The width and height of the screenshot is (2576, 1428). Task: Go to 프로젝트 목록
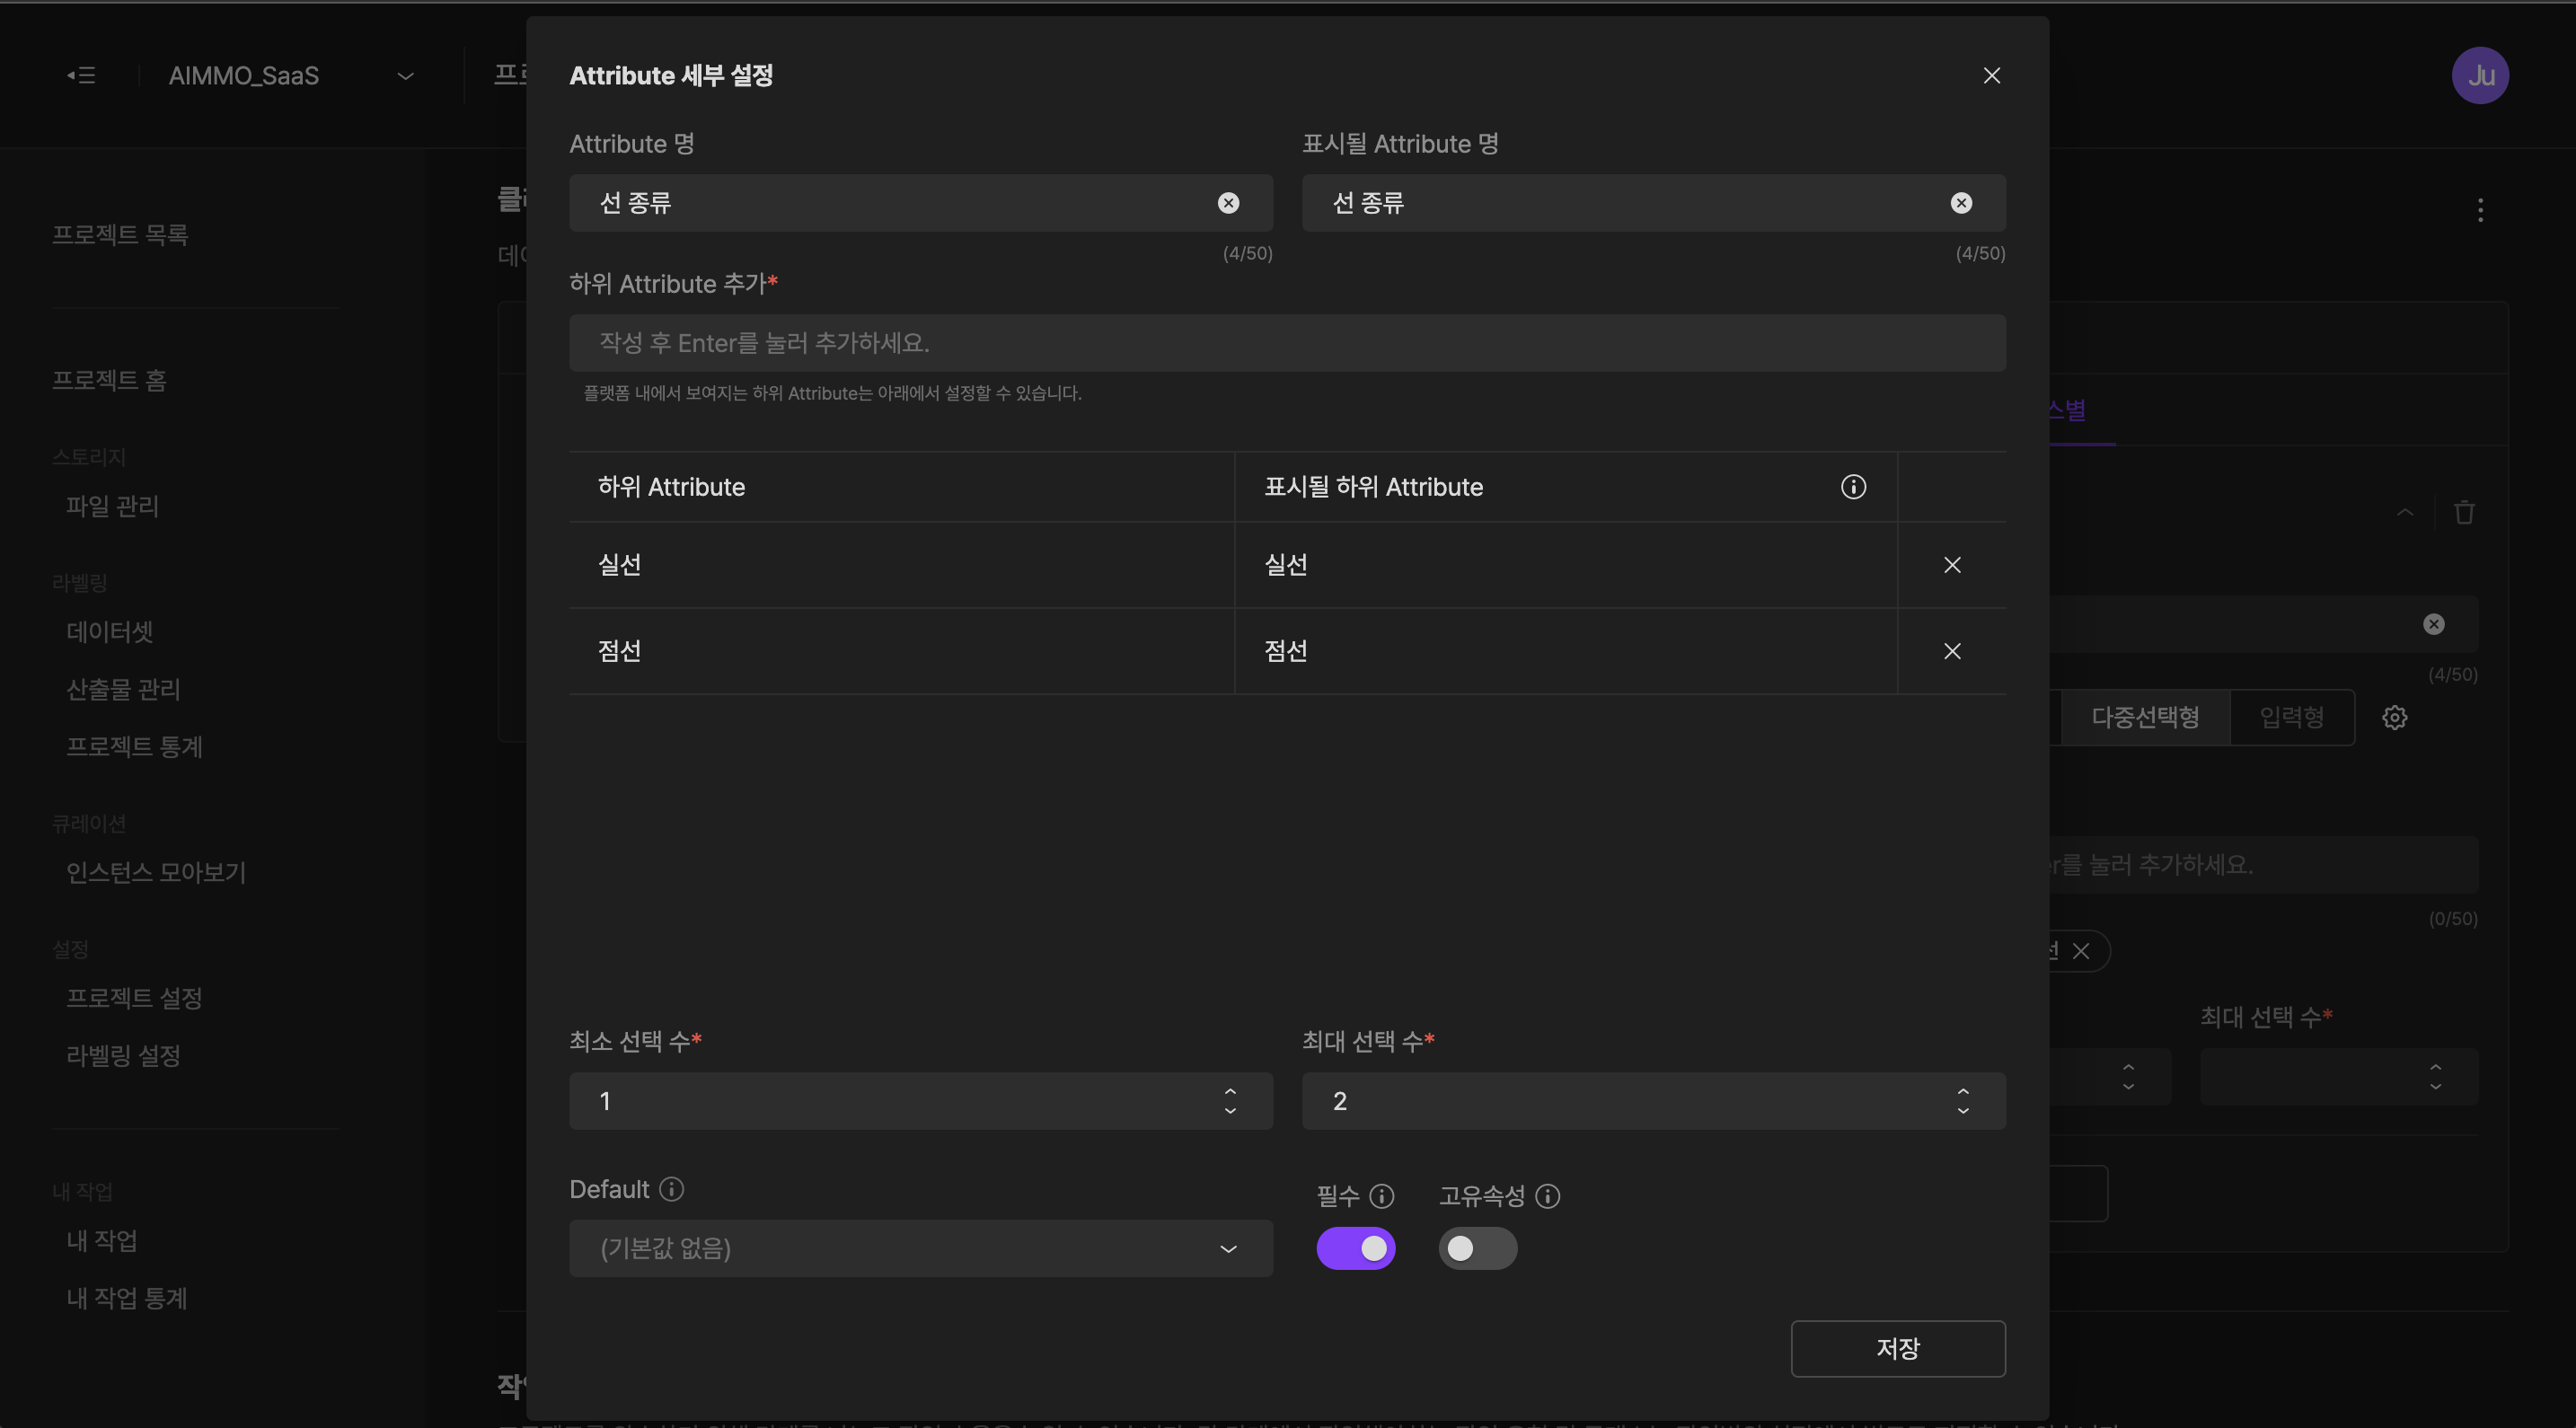(x=120, y=235)
